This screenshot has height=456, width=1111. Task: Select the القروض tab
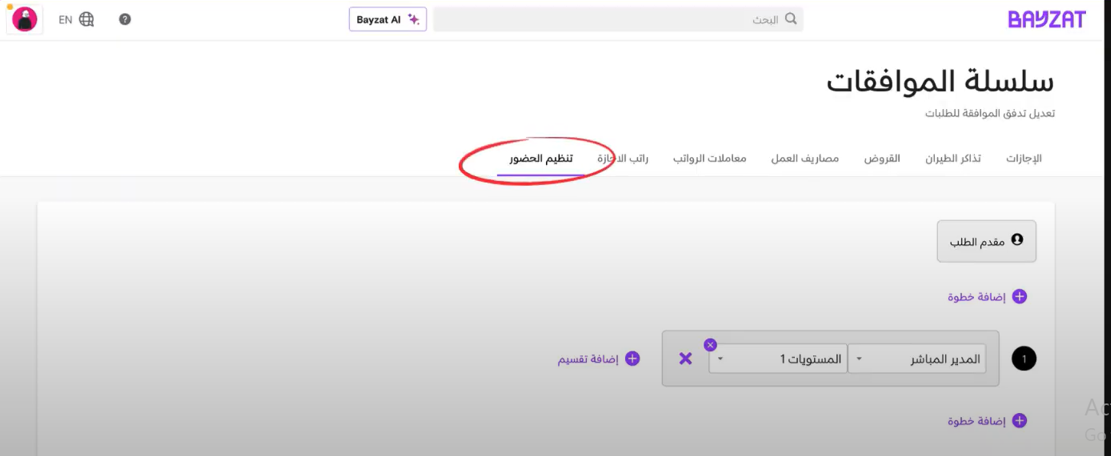pyautogui.click(x=882, y=159)
